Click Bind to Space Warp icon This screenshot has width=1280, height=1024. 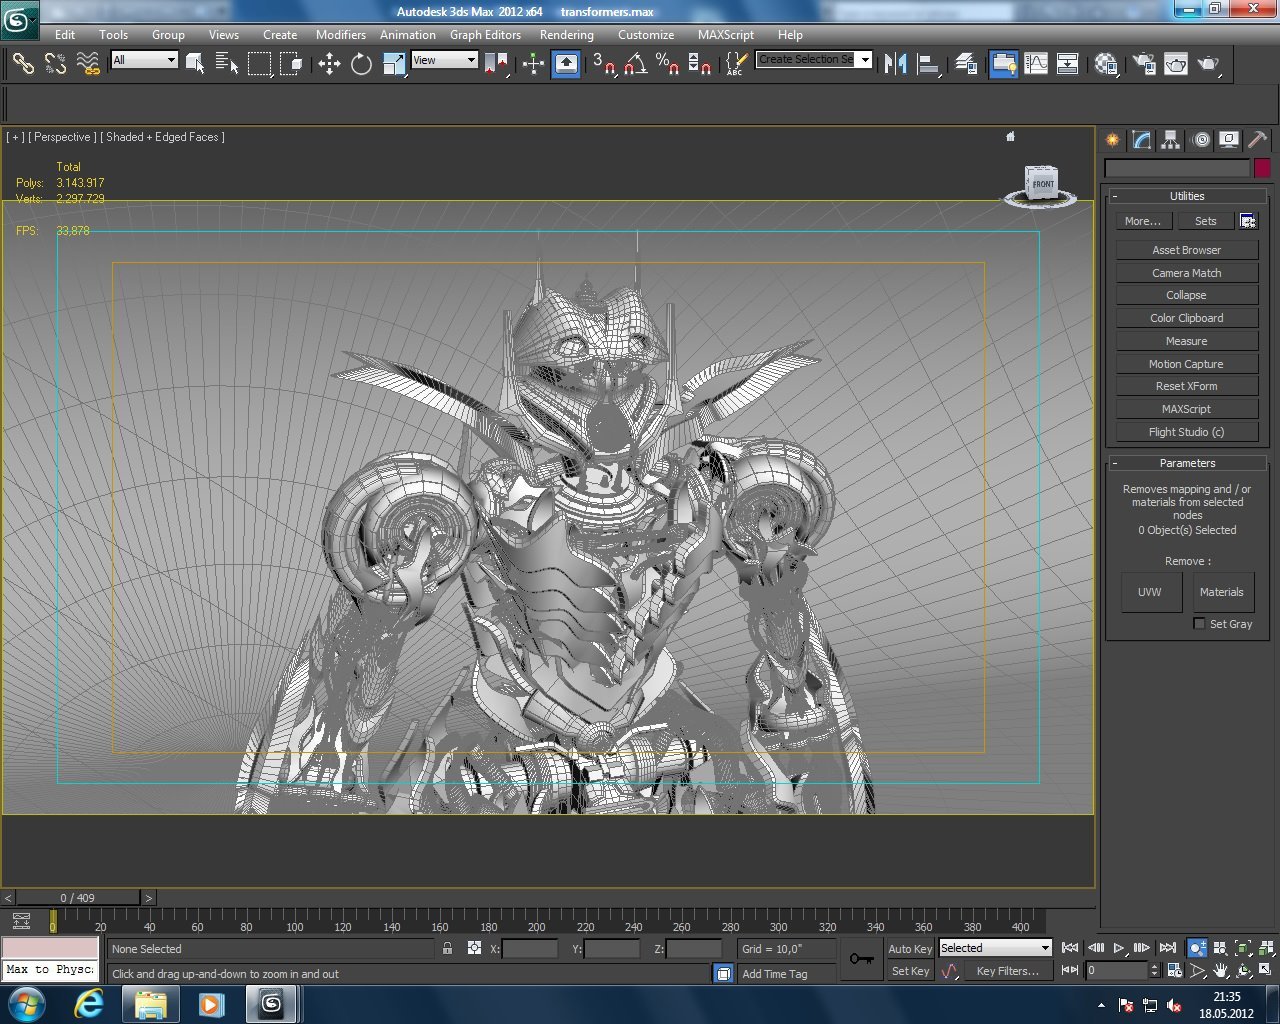pyautogui.click(x=88, y=64)
